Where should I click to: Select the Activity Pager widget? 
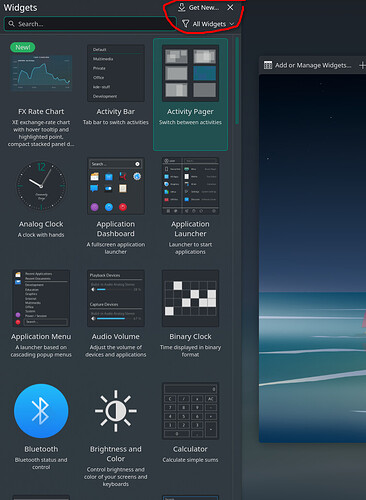(190, 94)
